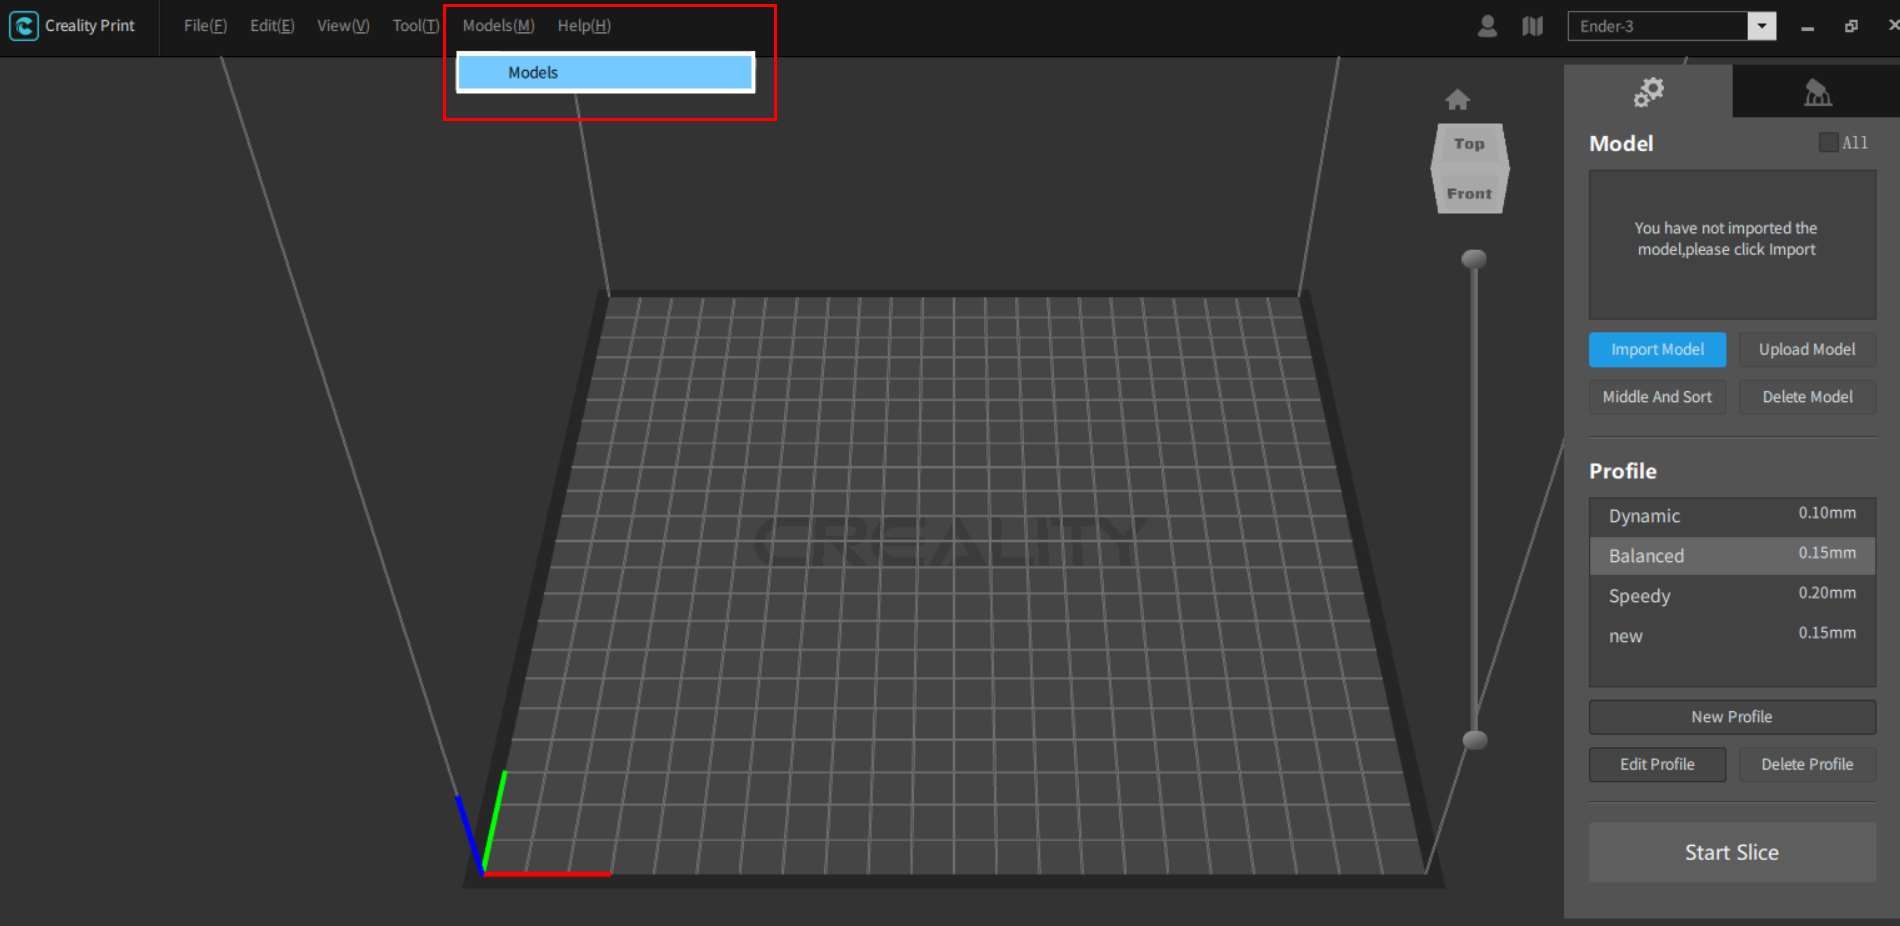Open the Help(H) menu

[x=584, y=25]
